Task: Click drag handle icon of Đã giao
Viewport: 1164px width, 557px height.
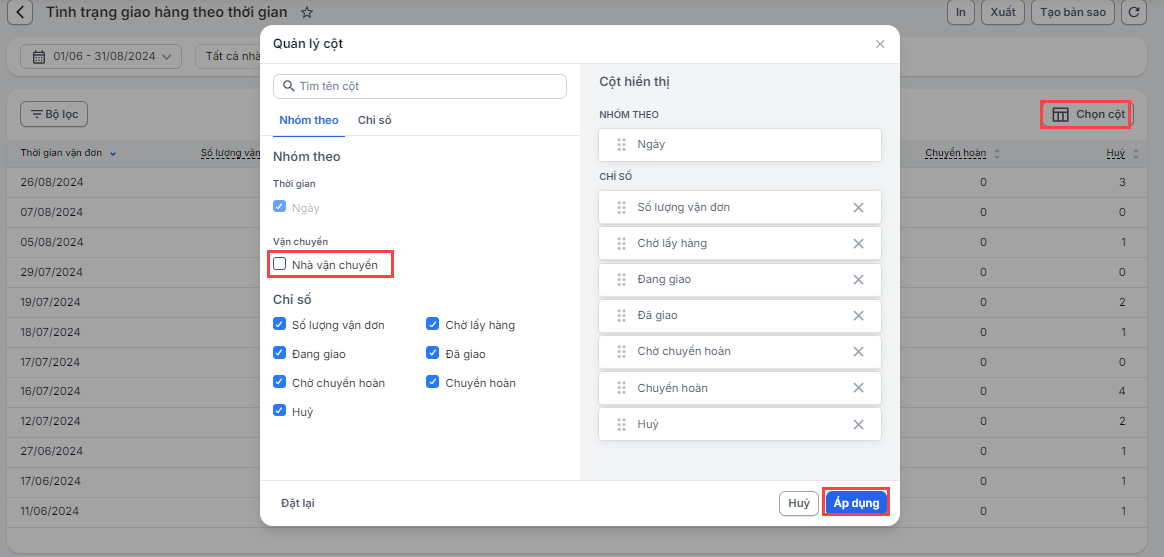Action: click(621, 315)
